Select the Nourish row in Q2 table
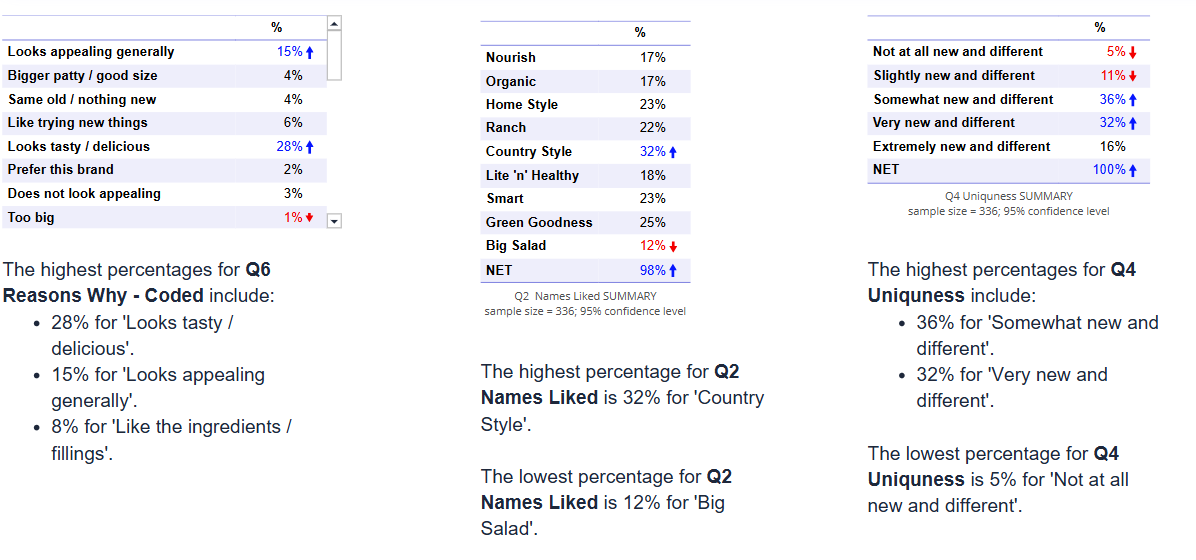The width and height of the screenshot is (1196, 560). [x=585, y=57]
